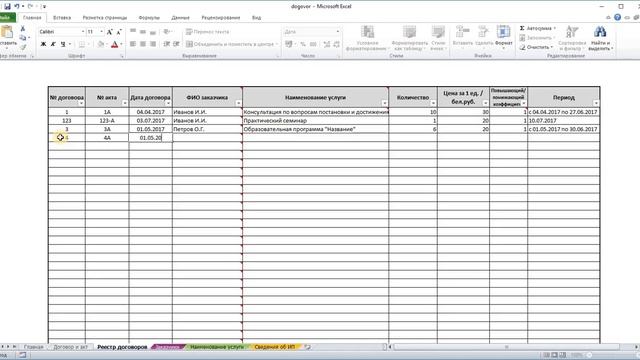Viewport: 640px width, 360px height.
Task: Copy selection using the copy icon
Action: pos(23,38)
